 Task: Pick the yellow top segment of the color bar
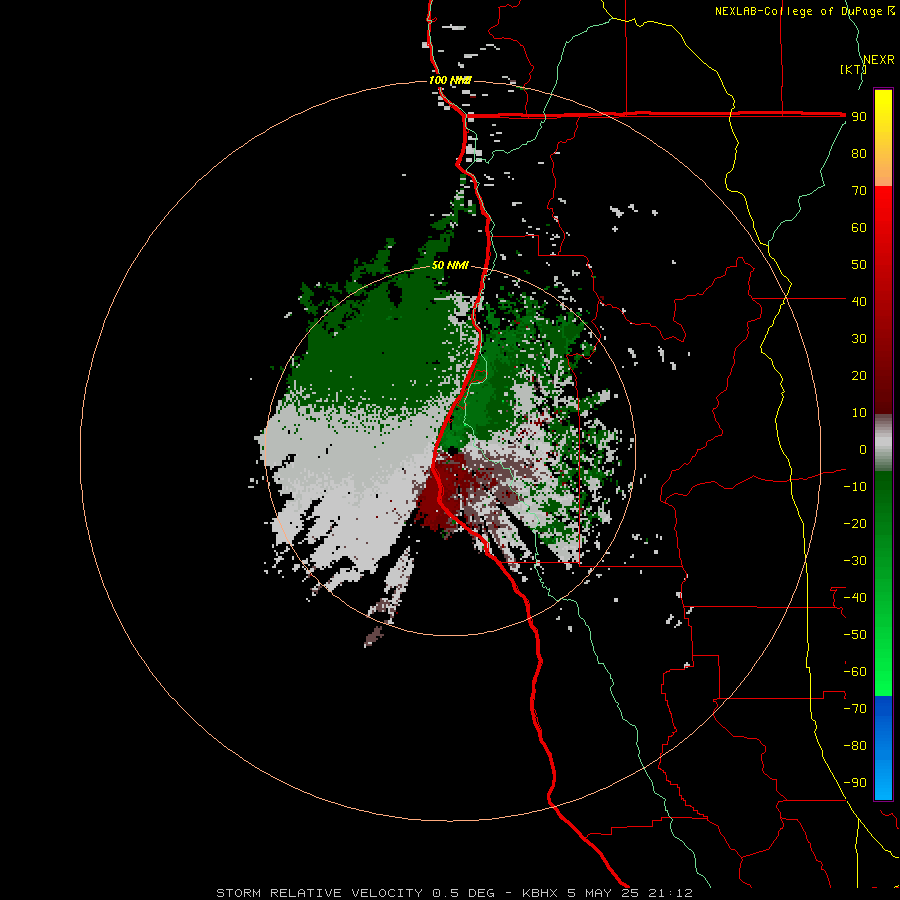[883, 138]
